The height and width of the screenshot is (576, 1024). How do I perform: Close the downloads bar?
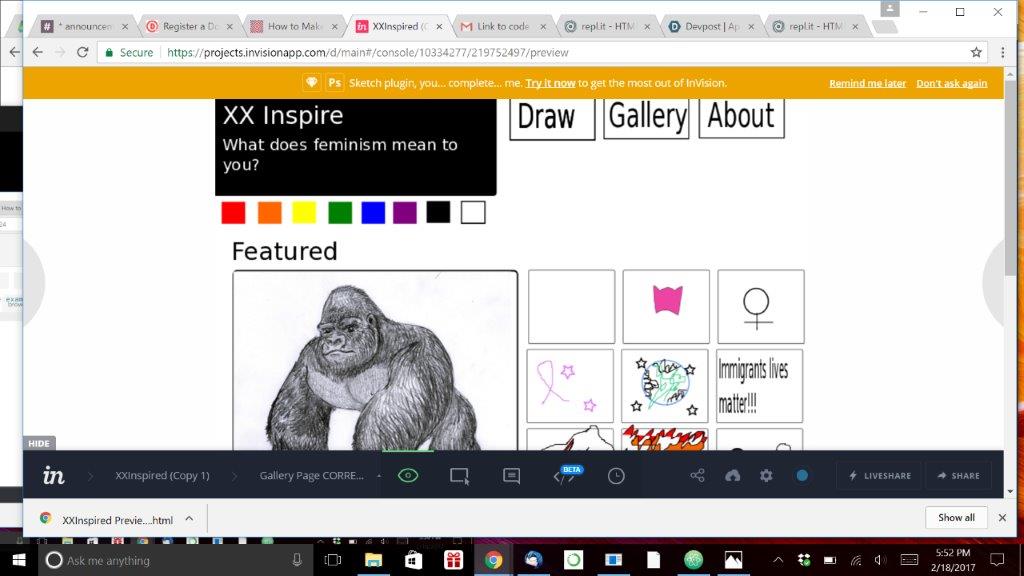(x=1002, y=517)
